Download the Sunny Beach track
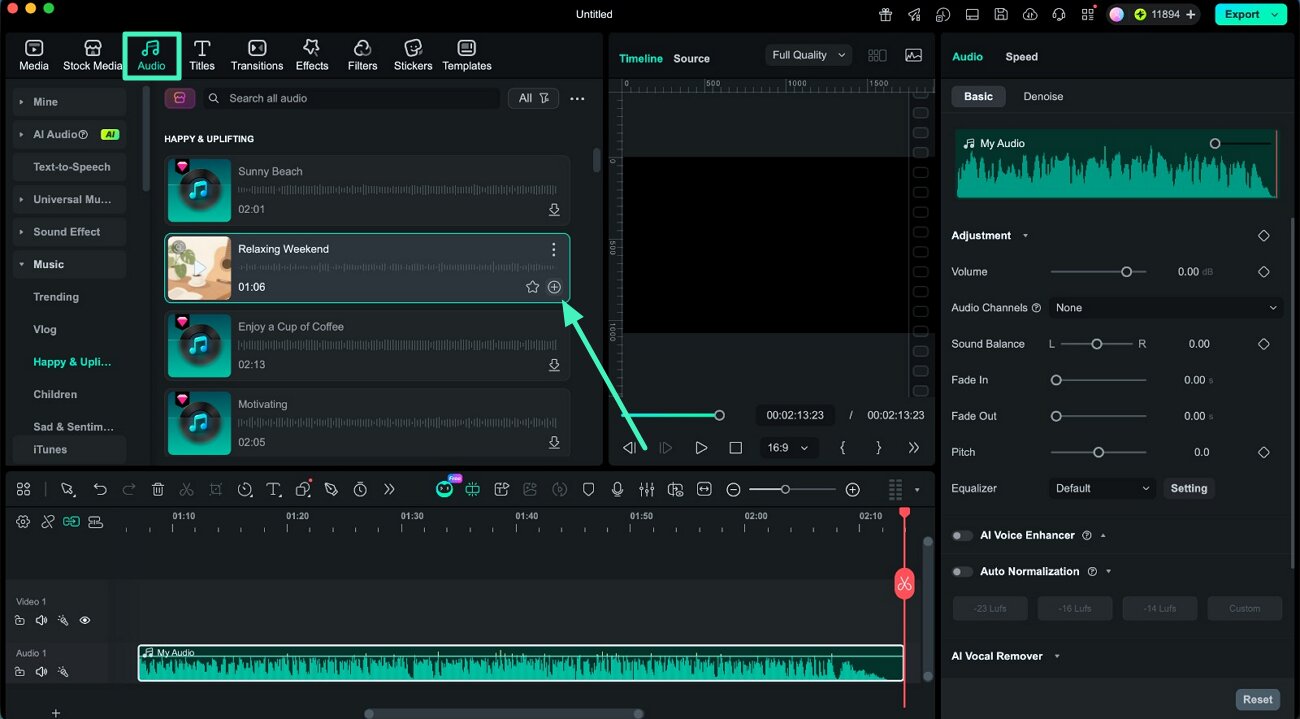 554,210
